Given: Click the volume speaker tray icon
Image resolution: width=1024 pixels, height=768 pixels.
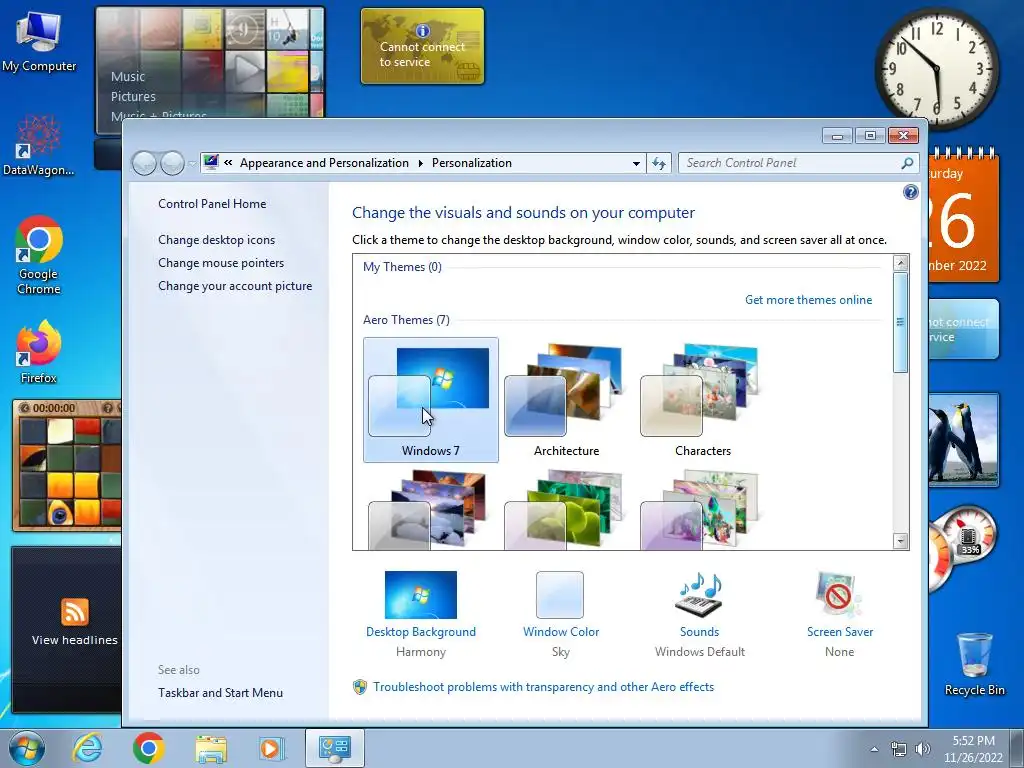Looking at the screenshot, I should click(x=922, y=749).
